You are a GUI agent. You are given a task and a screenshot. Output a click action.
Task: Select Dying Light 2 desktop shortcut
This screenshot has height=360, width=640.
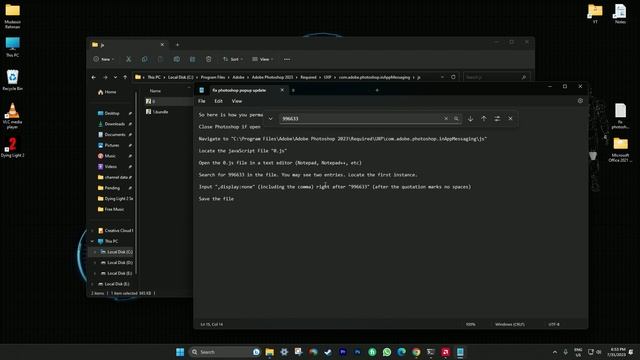tap(12, 148)
